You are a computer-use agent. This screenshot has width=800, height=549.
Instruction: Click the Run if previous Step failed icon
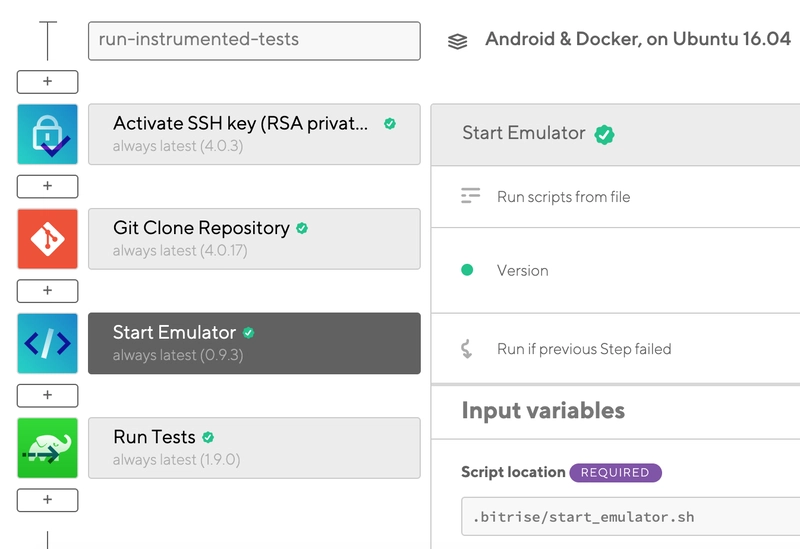467,349
